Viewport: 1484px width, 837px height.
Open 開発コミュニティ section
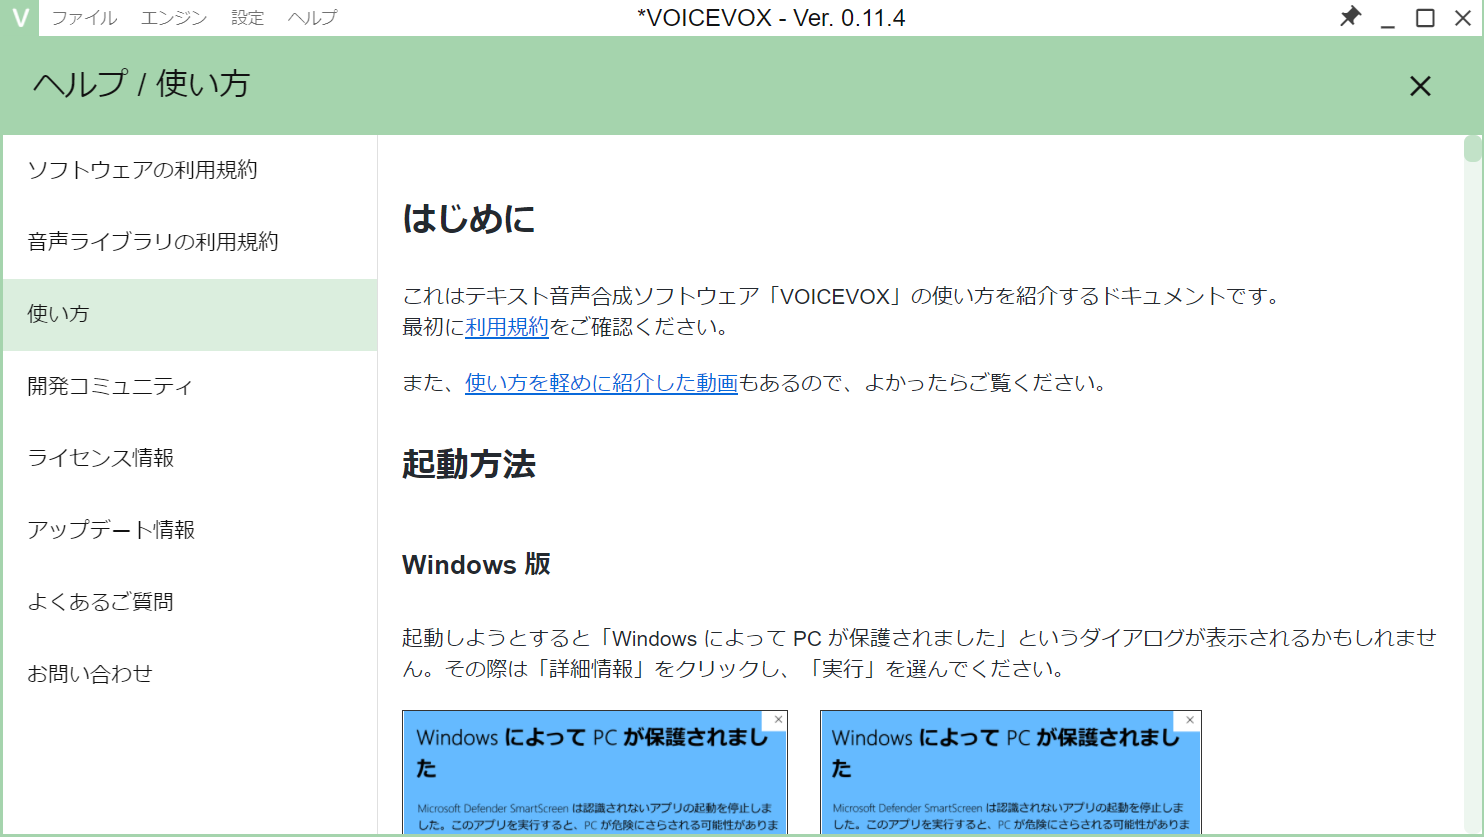click(190, 386)
